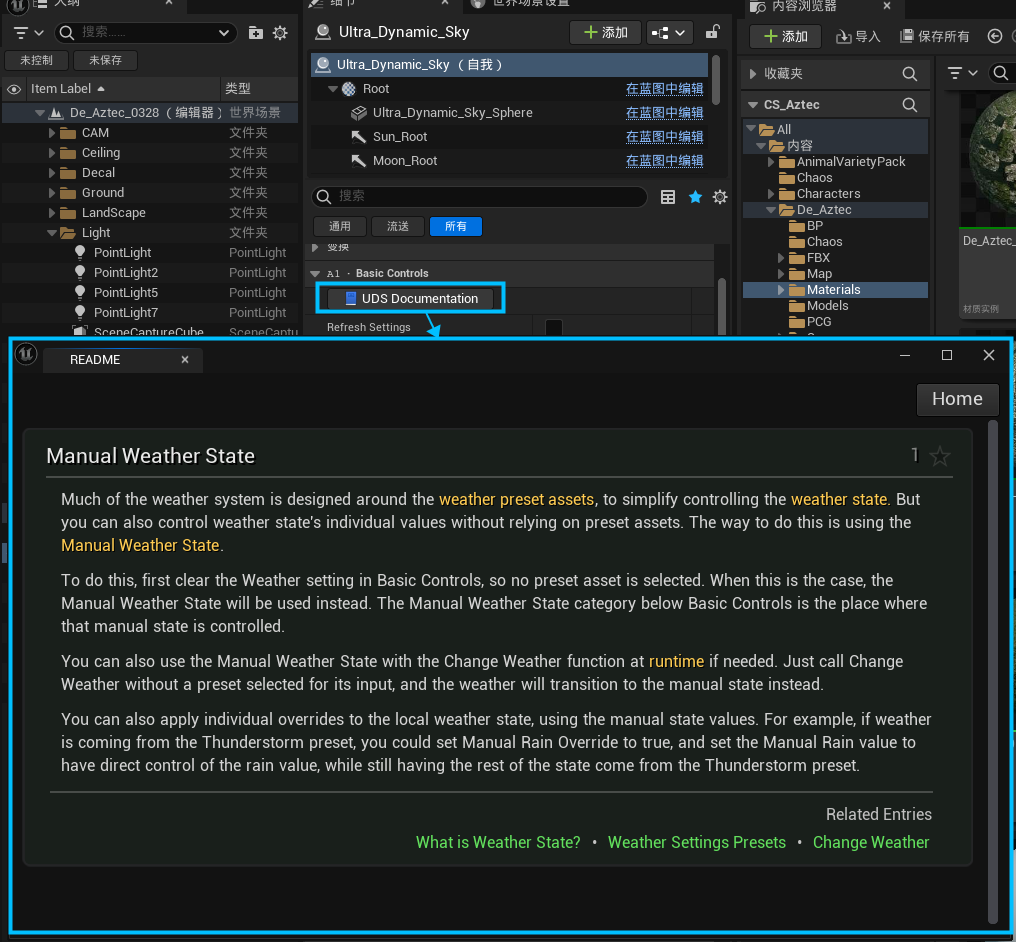Screen dimensions: 1016x942
Task: Expand the AnimalVarietyPack folder
Action: pyautogui.click(x=770, y=162)
